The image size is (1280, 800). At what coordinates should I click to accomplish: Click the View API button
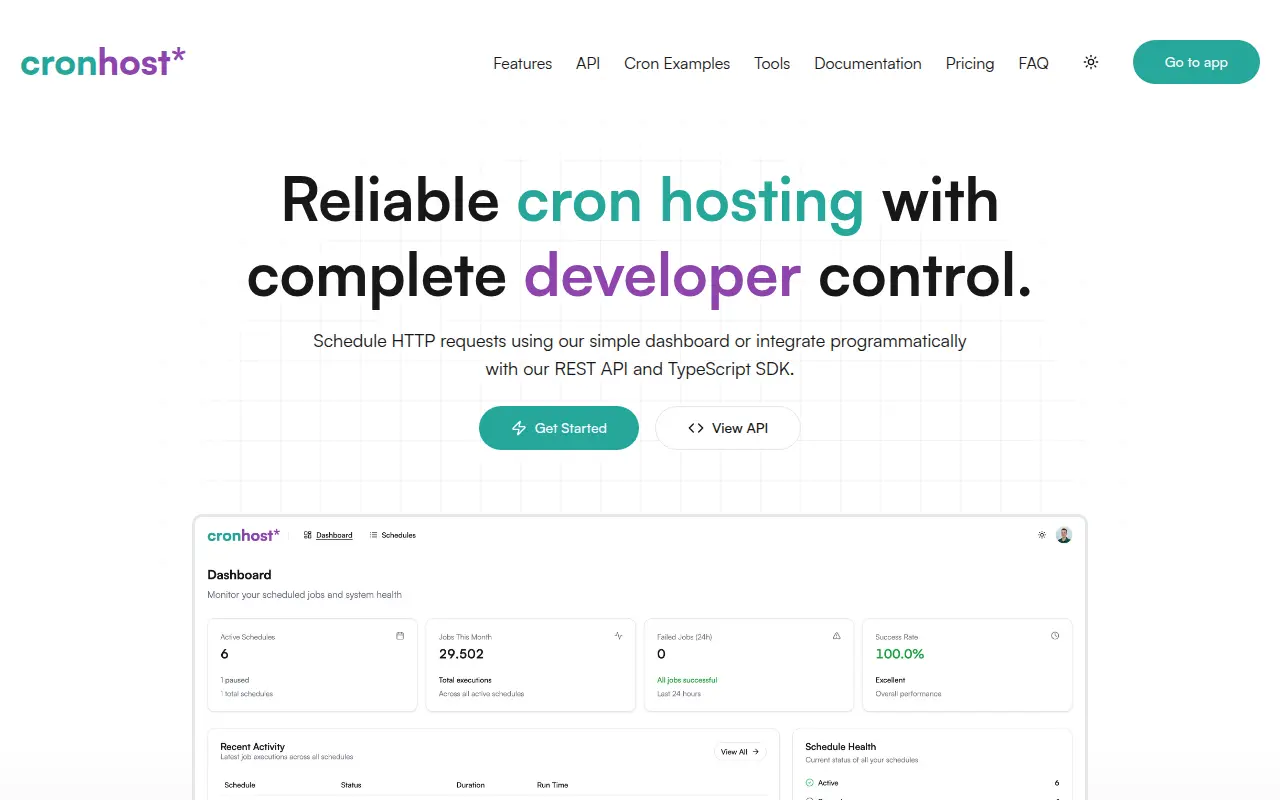(728, 428)
